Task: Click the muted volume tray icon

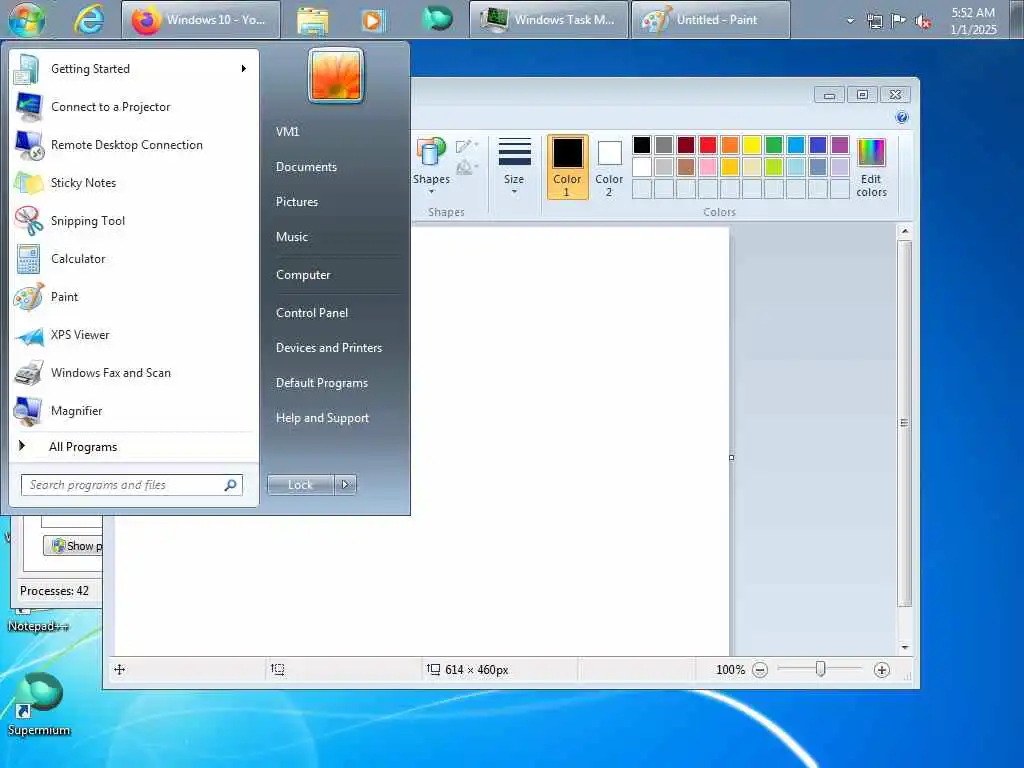Action: 923,22
